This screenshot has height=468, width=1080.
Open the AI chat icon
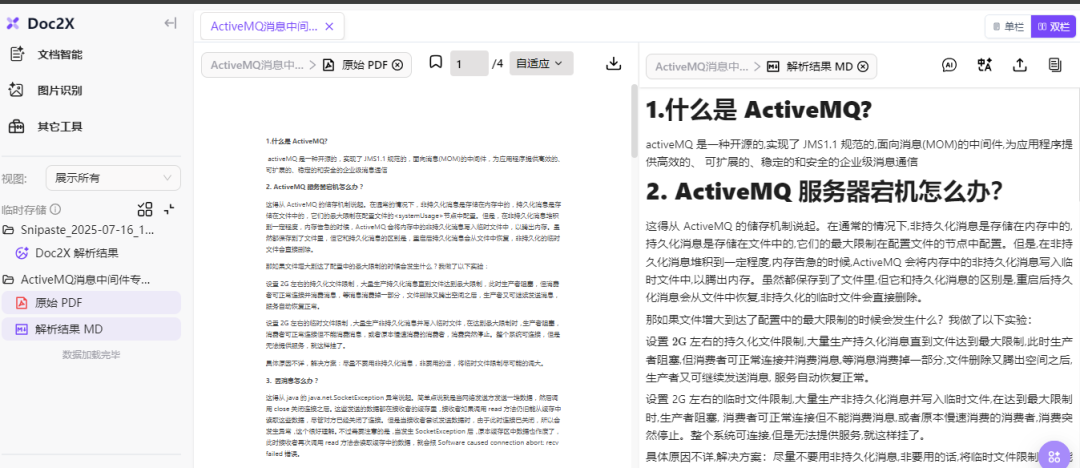949,65
